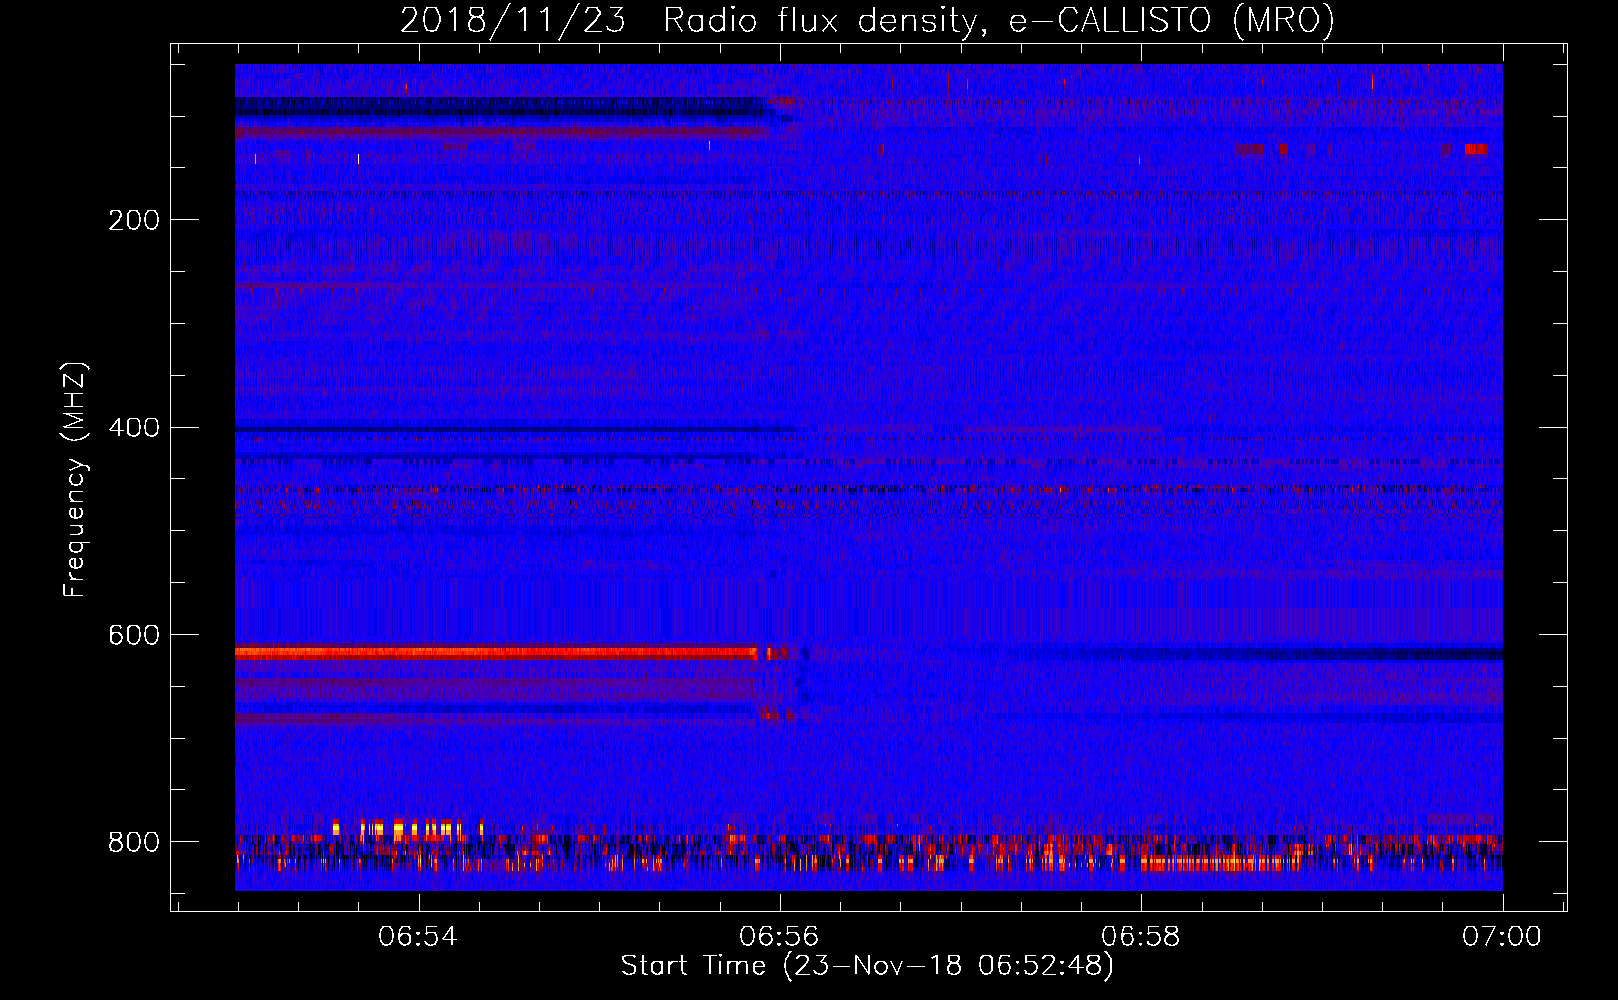1618x1000 pixels.
Task: Click the 'Frequency (MHZ)' axis label
Action: 74,480
